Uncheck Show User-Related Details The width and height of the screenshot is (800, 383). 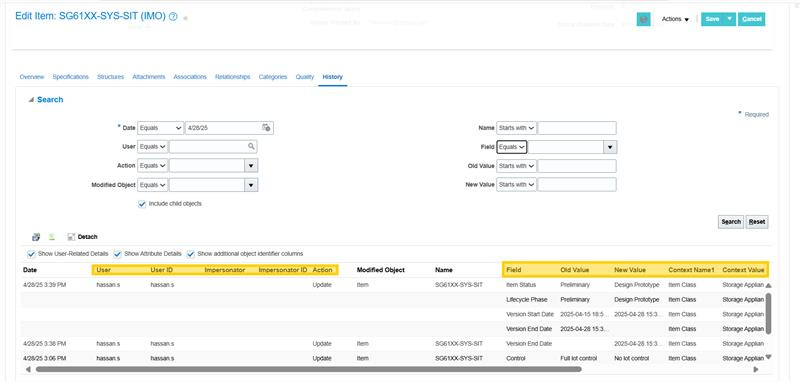pyautogui.click(x=32, y=253)
